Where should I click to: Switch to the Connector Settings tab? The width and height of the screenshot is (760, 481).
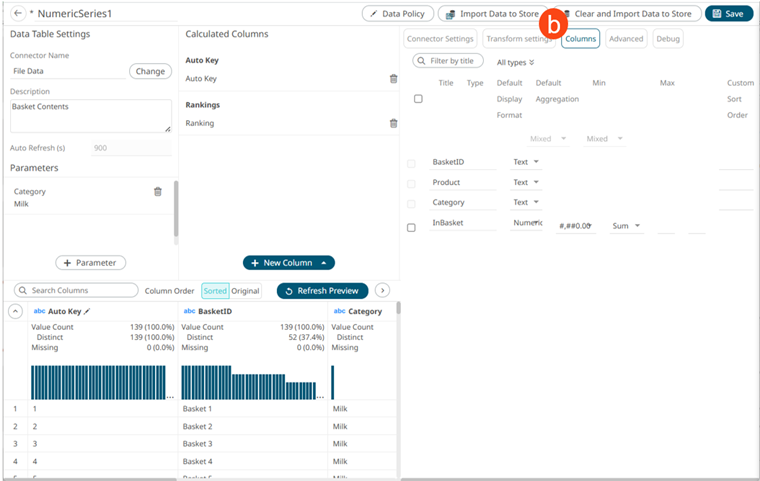440,39
